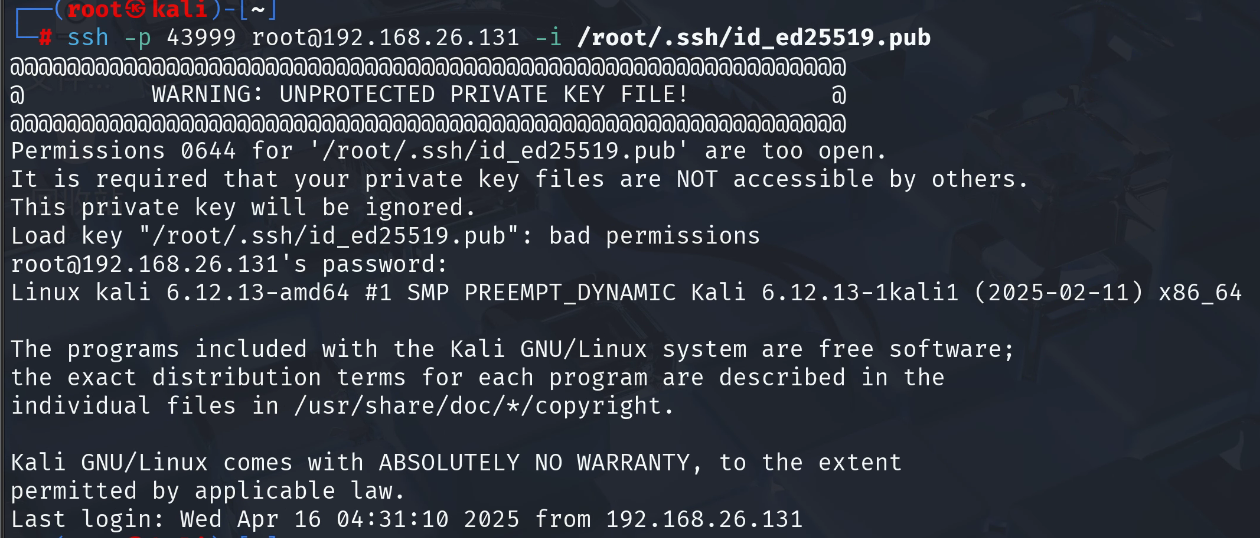Click the red hash prompt symbol
Screen dimensions: 1260x538
point(46,39)
